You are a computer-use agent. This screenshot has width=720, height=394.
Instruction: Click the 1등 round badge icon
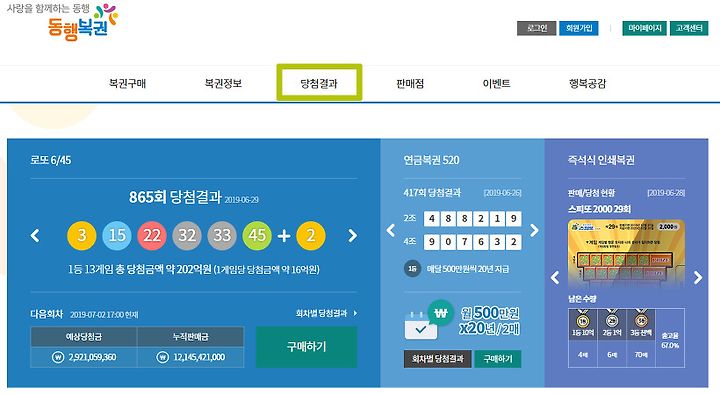pos(412,269)
